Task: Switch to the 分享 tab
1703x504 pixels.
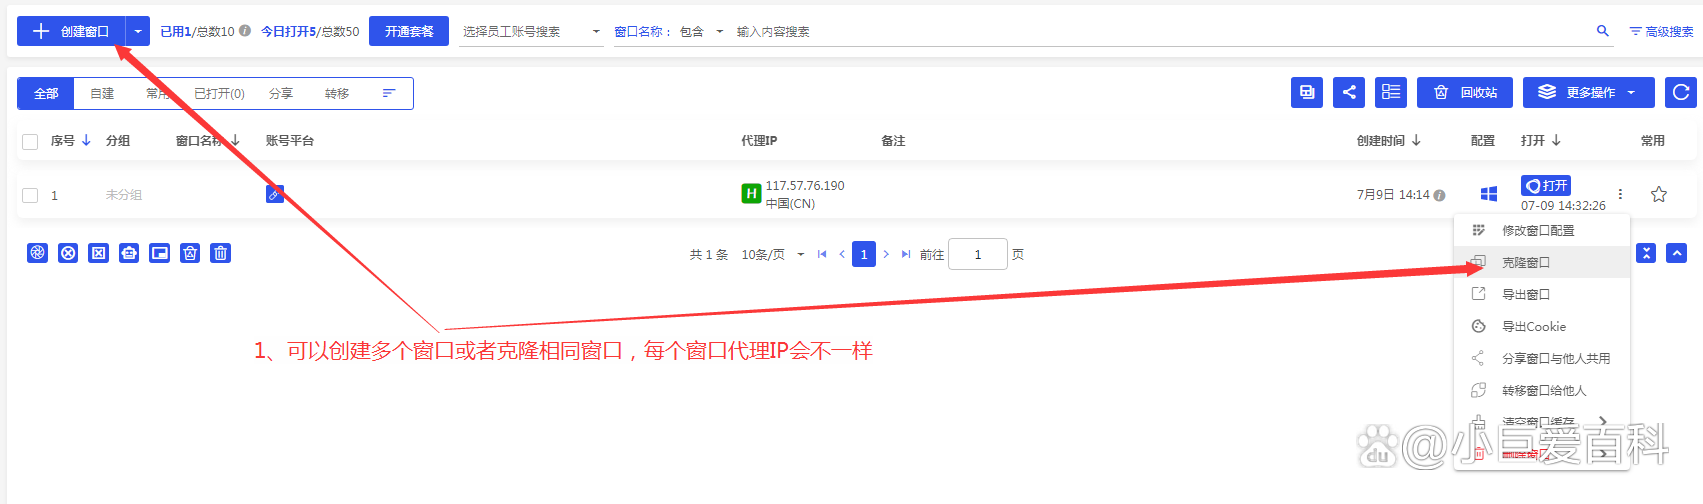Action: [281, 93]
